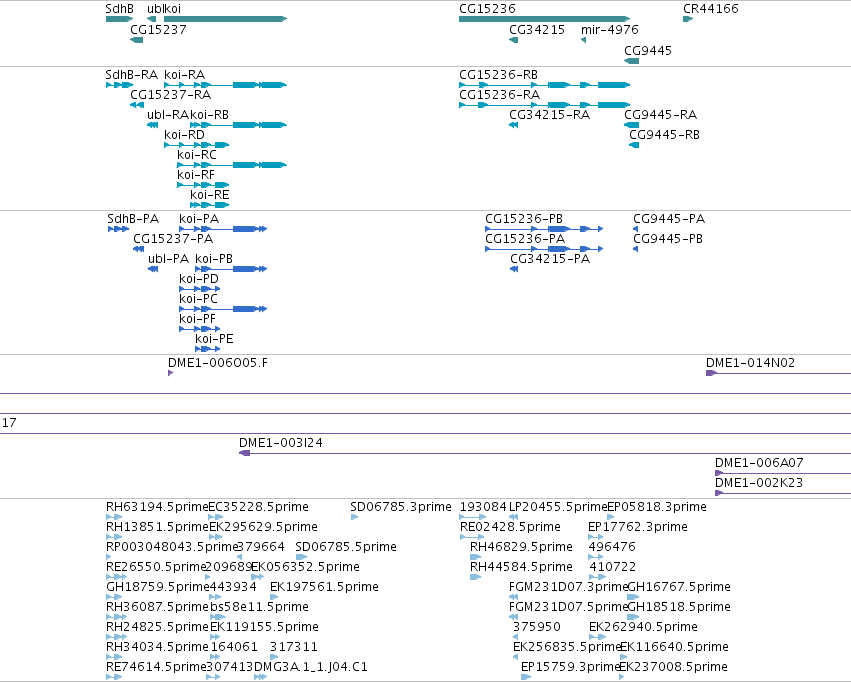Click the RH63194.5prime EST label
The height and width of the screenshot is (682, 851).
tap(157, 507)
